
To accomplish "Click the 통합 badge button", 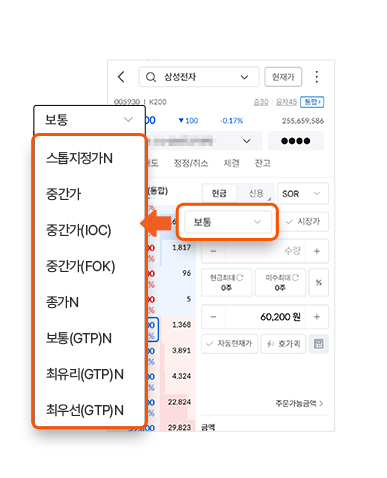I will pos(312,102).
